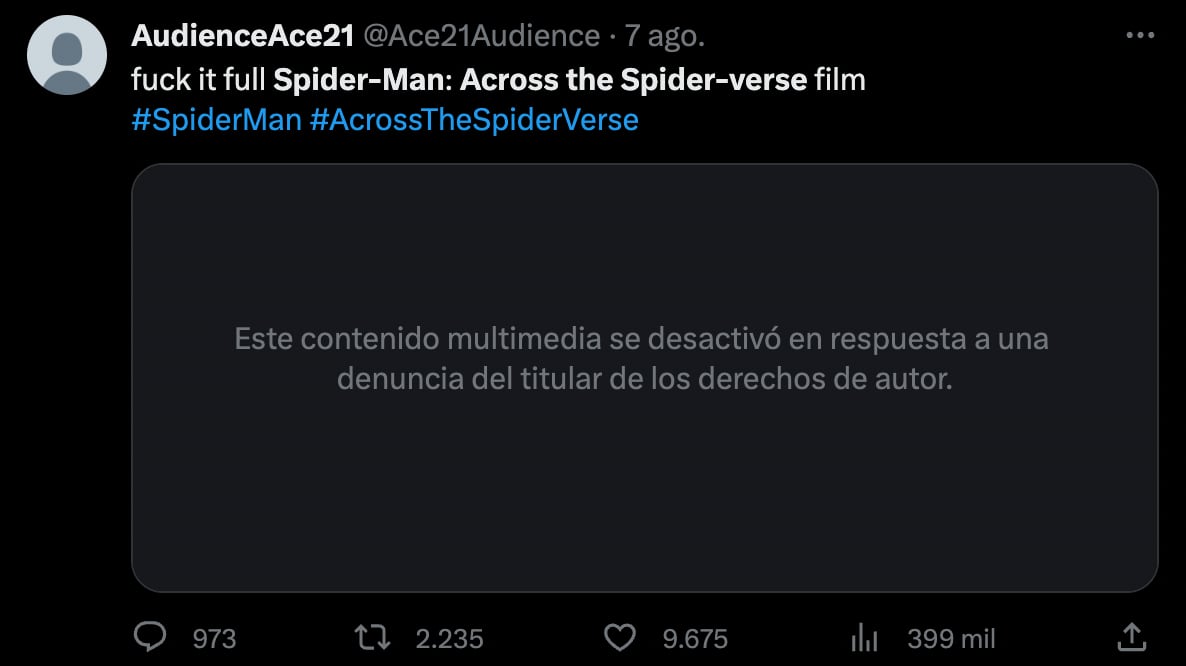
Task: Click the like count 9.675
Action: pyautogui.click(x=695, y=638)
